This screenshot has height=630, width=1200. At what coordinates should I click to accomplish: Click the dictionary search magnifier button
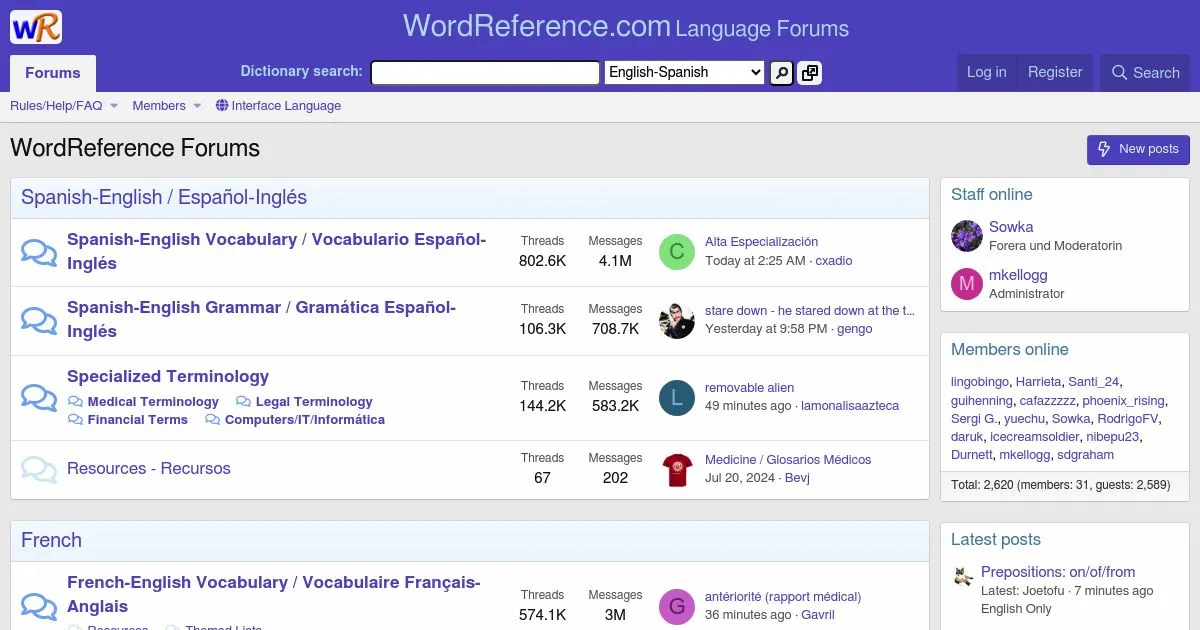pyautogui.click(x=781, y=72)
